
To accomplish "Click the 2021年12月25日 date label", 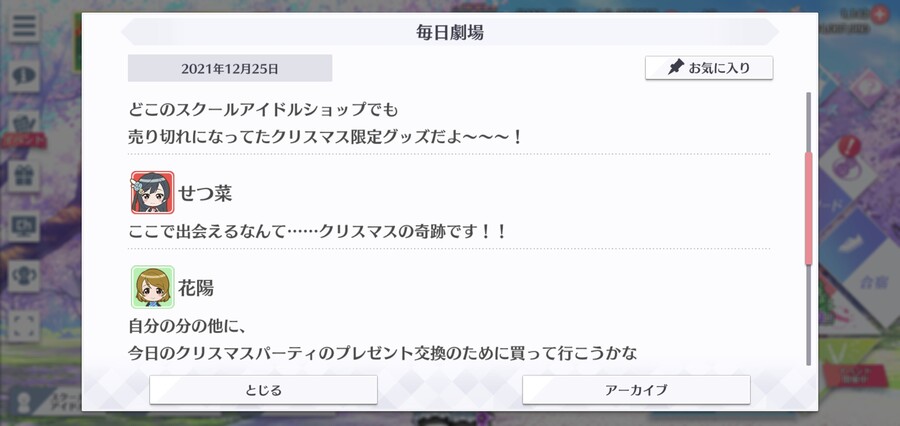I will click(x=230, y=68).
